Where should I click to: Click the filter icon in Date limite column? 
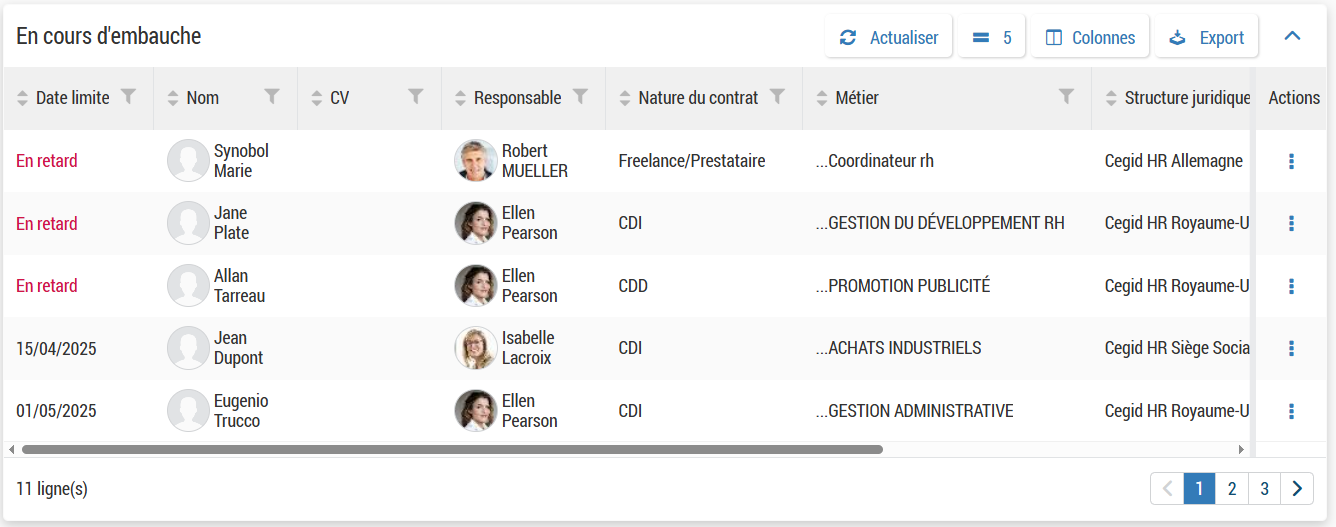tap(127, 96)
